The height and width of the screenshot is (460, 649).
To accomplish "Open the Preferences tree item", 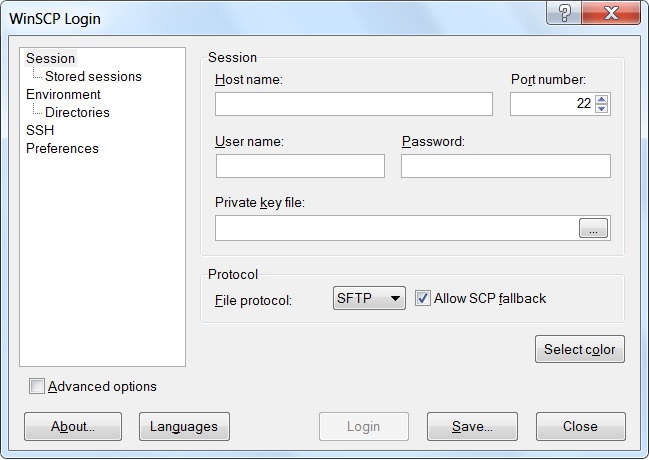I will [62, 149].
